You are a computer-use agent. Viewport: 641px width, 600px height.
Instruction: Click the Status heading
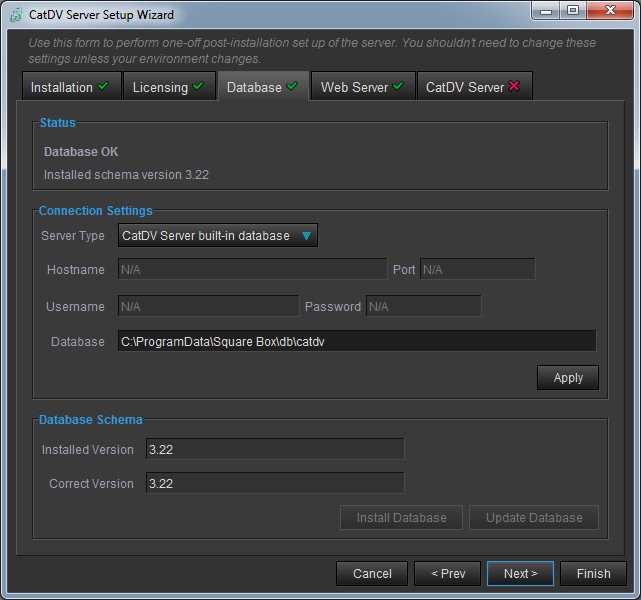(x=58, y=123)
